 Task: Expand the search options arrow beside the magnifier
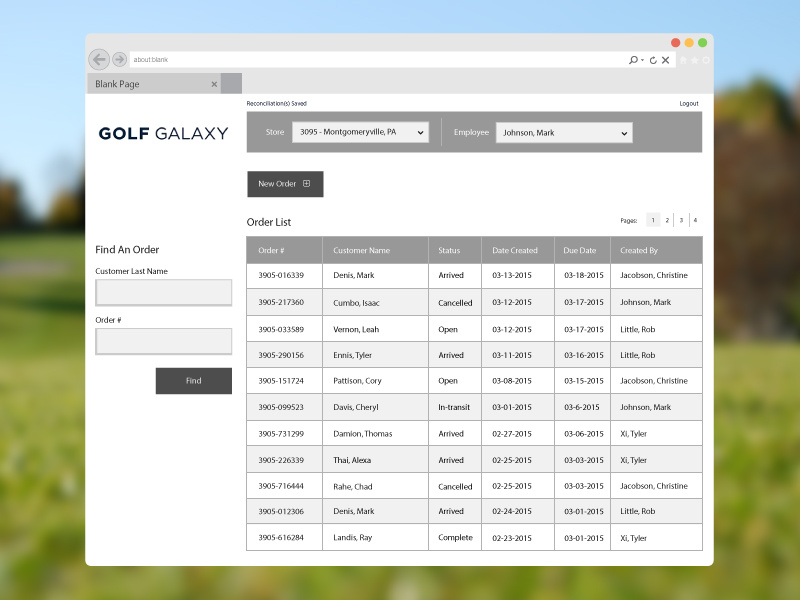point(642,60)
